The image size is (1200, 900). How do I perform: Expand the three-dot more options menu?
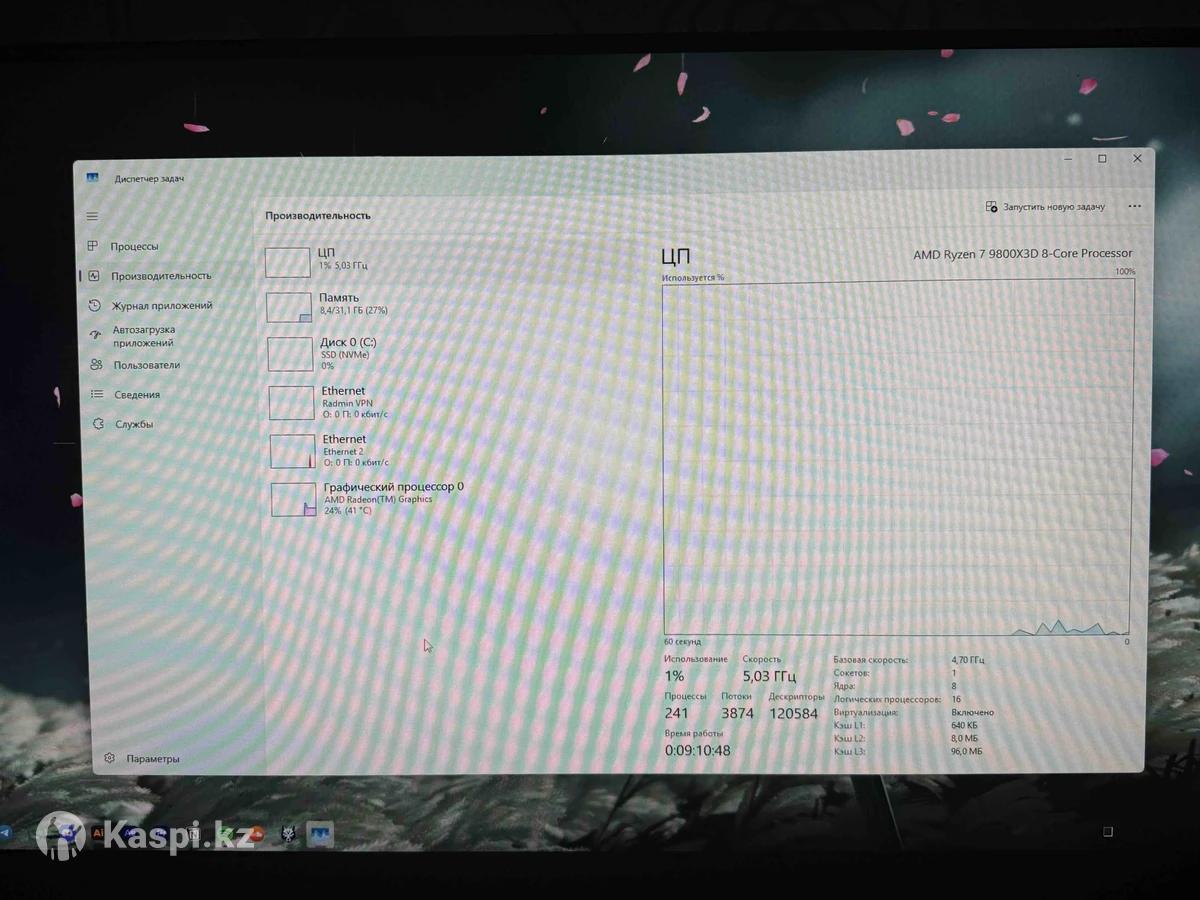[x=1134, y=207]
